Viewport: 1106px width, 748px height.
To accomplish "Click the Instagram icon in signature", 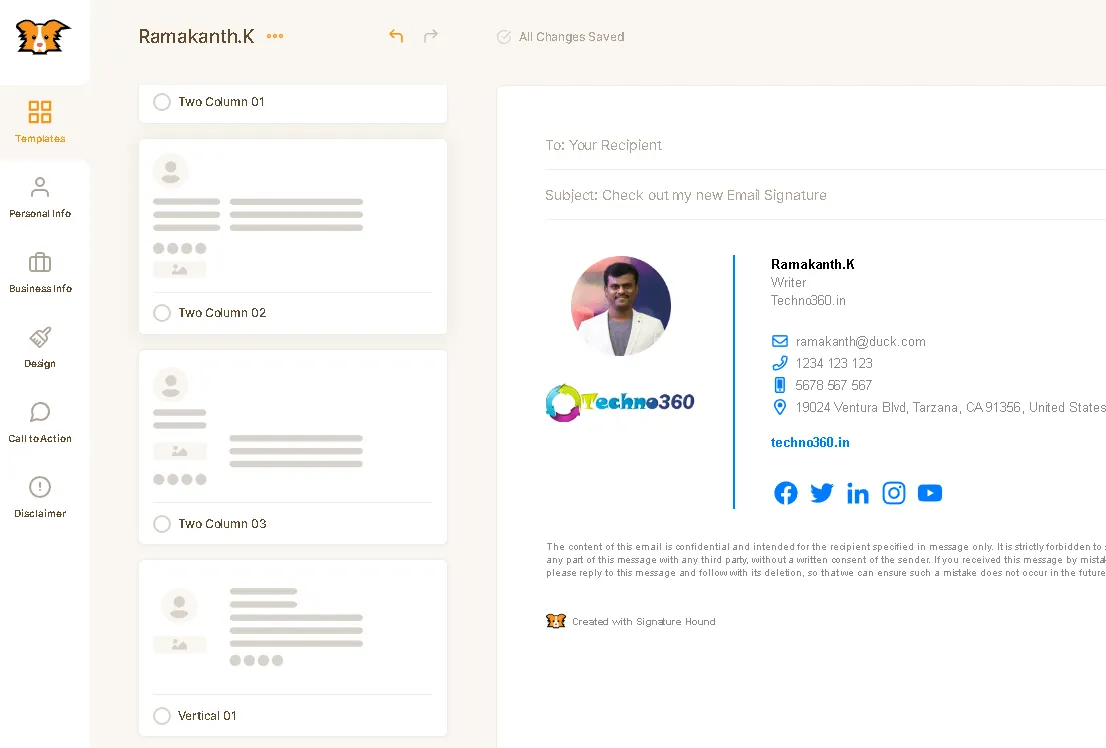I will click(x=894, y=493).
